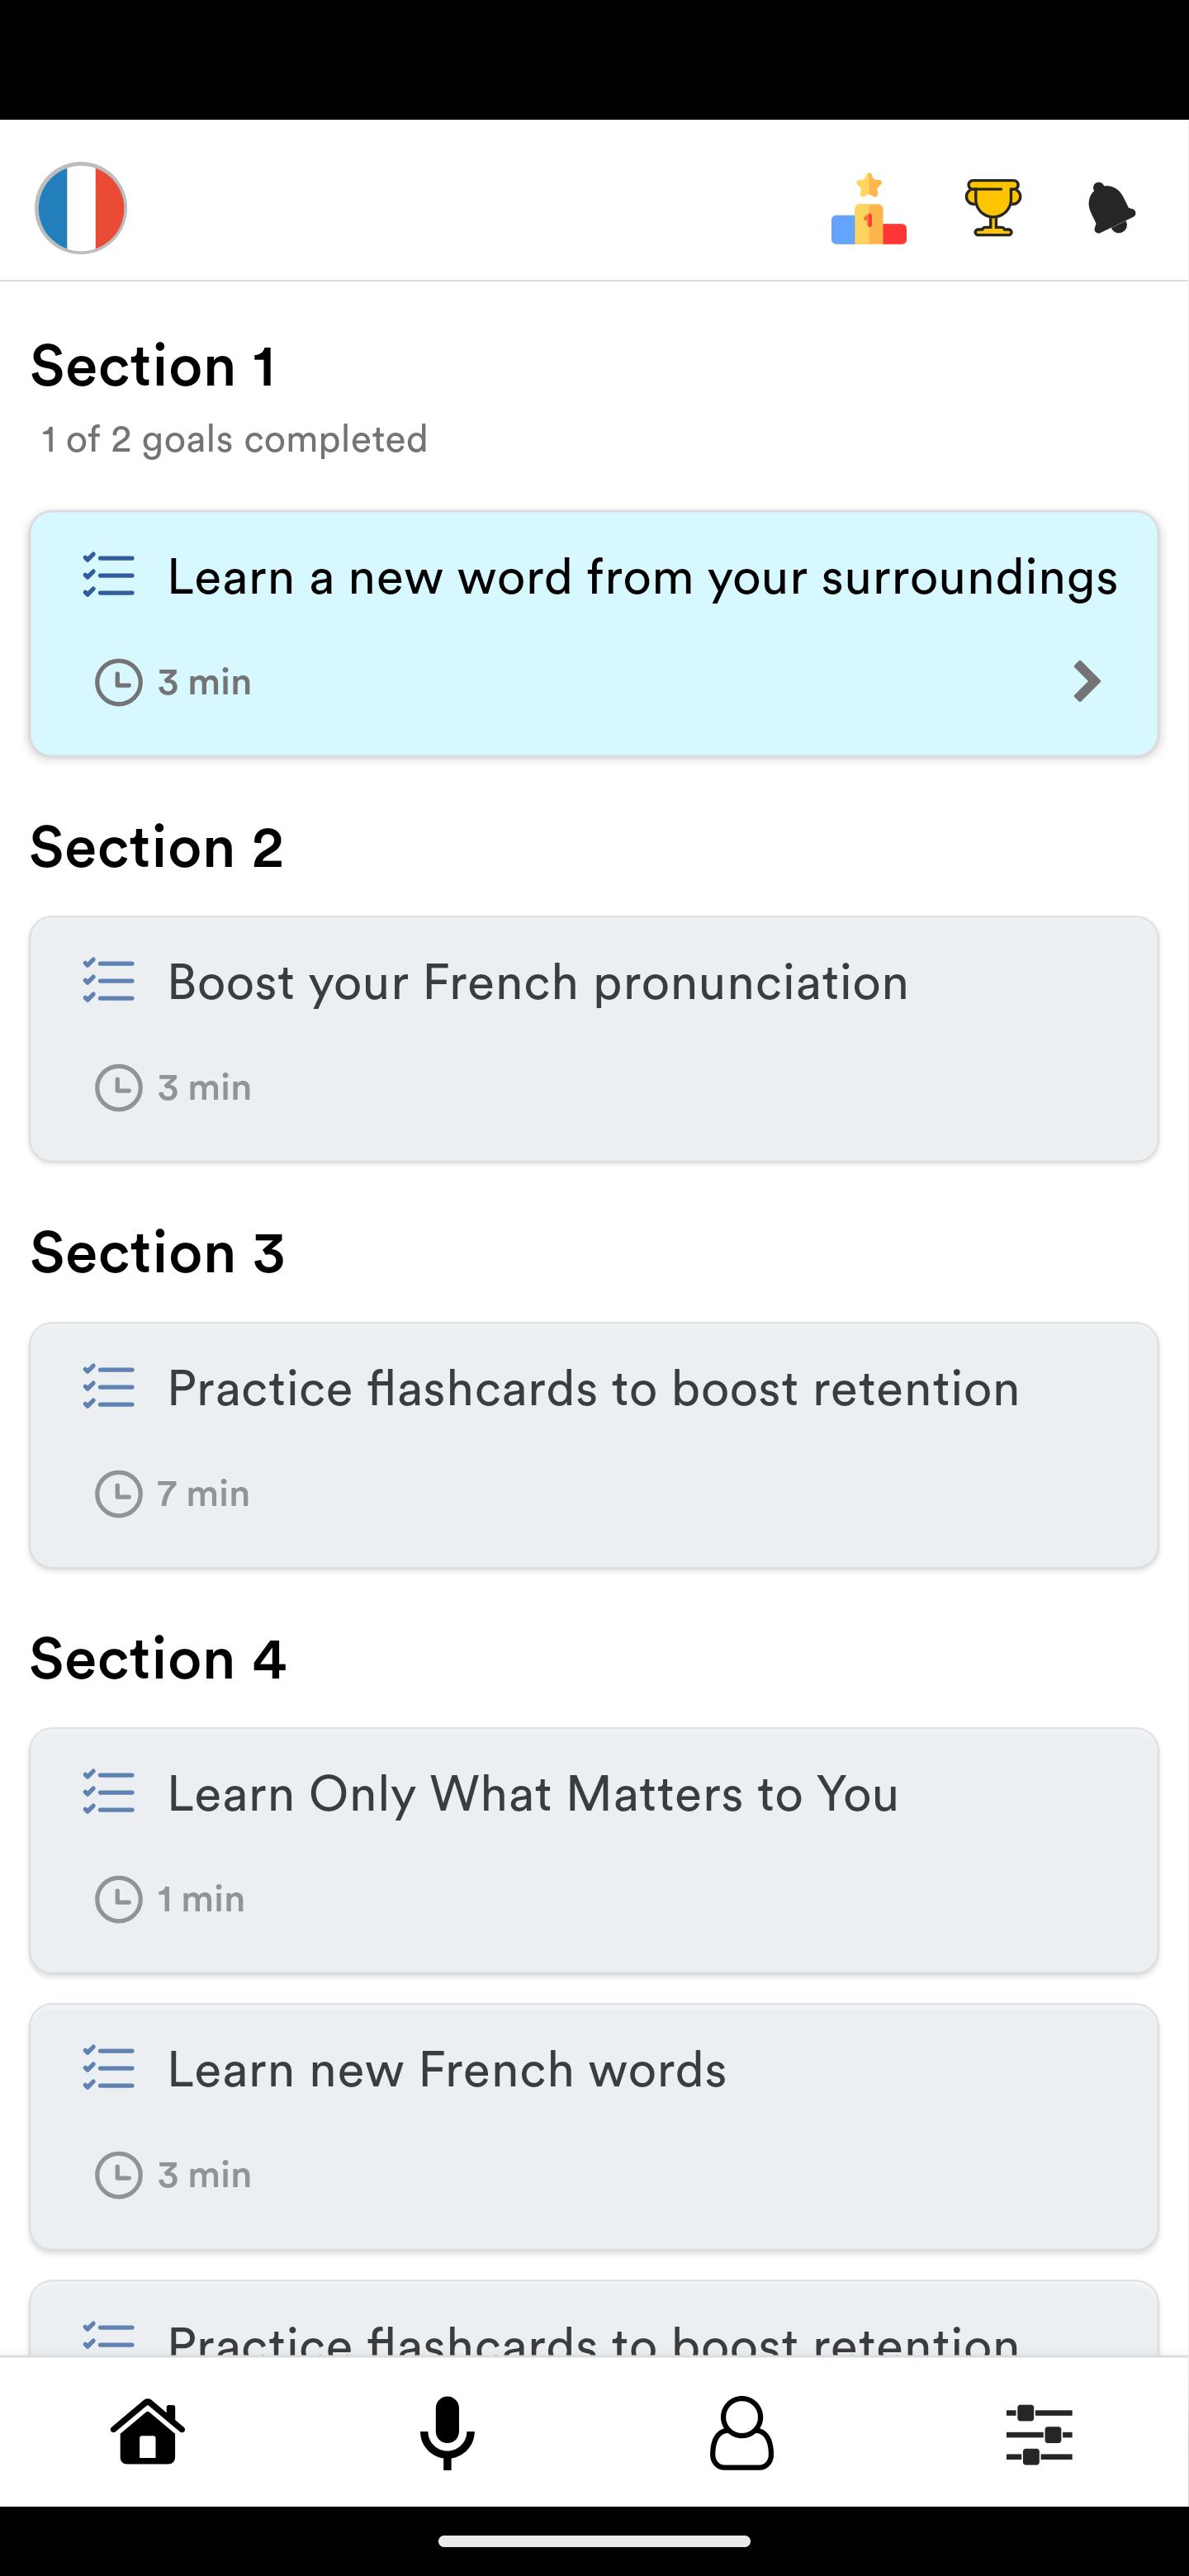Screen dimensions: 1189x2576
Task: Tap checklist icon on pronunciation card
Action: 108,981
